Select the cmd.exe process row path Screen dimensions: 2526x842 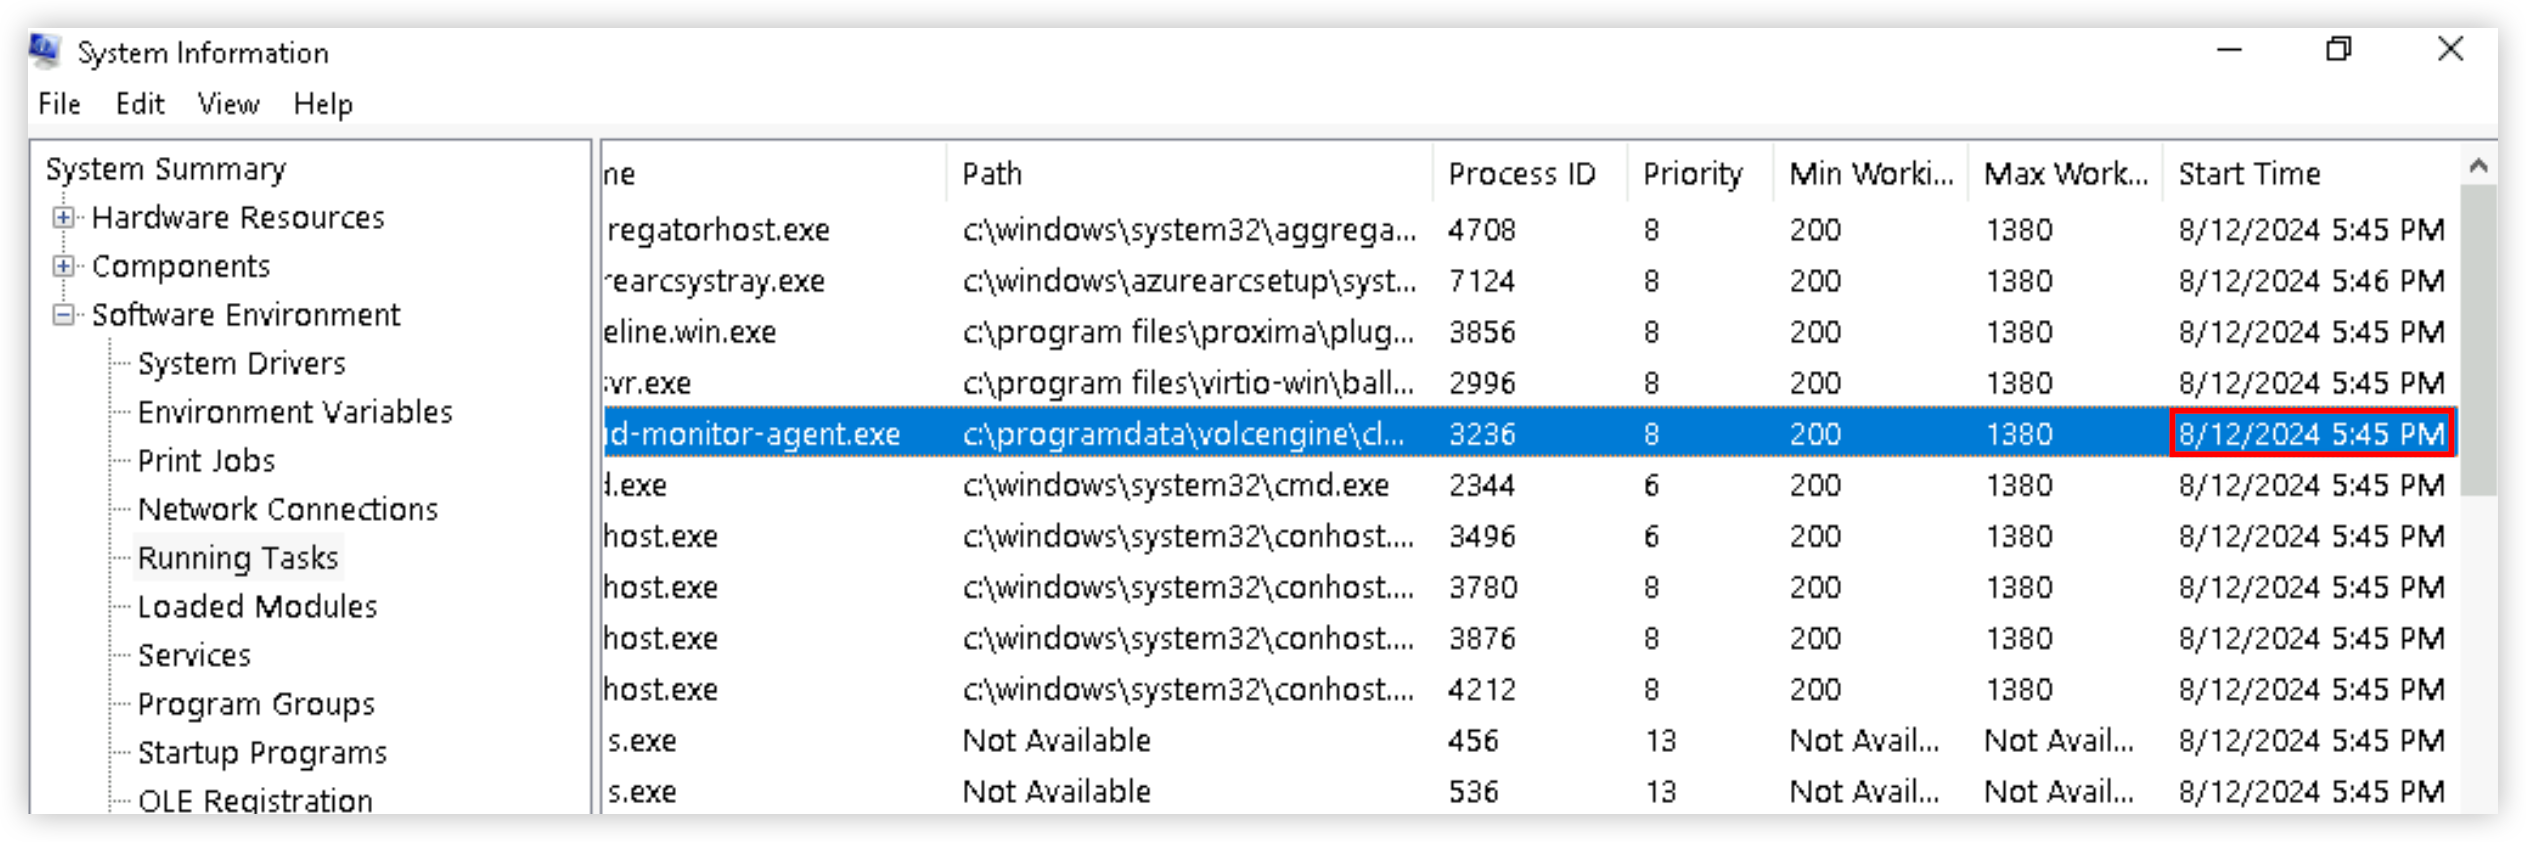(x=1175, y=485)
